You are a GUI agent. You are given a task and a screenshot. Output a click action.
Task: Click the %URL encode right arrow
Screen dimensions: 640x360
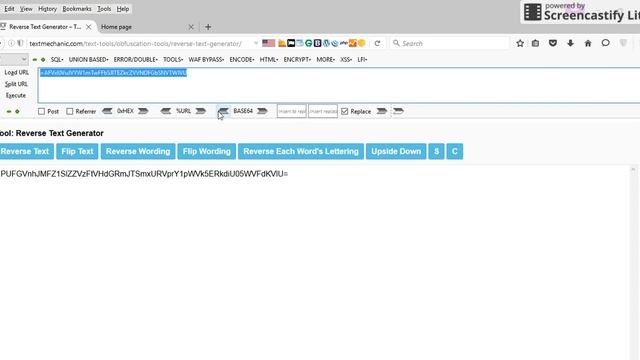click(x=200, y=111)
